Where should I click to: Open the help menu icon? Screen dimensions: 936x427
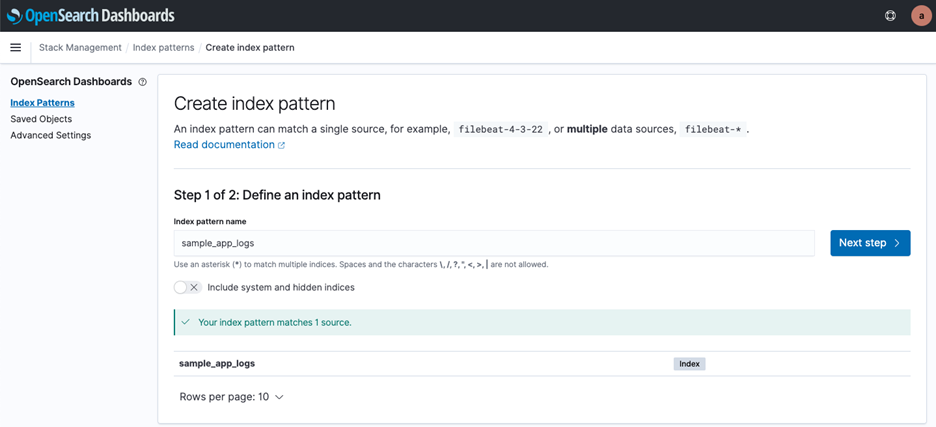pyautogui.click(x=890, y=16)
